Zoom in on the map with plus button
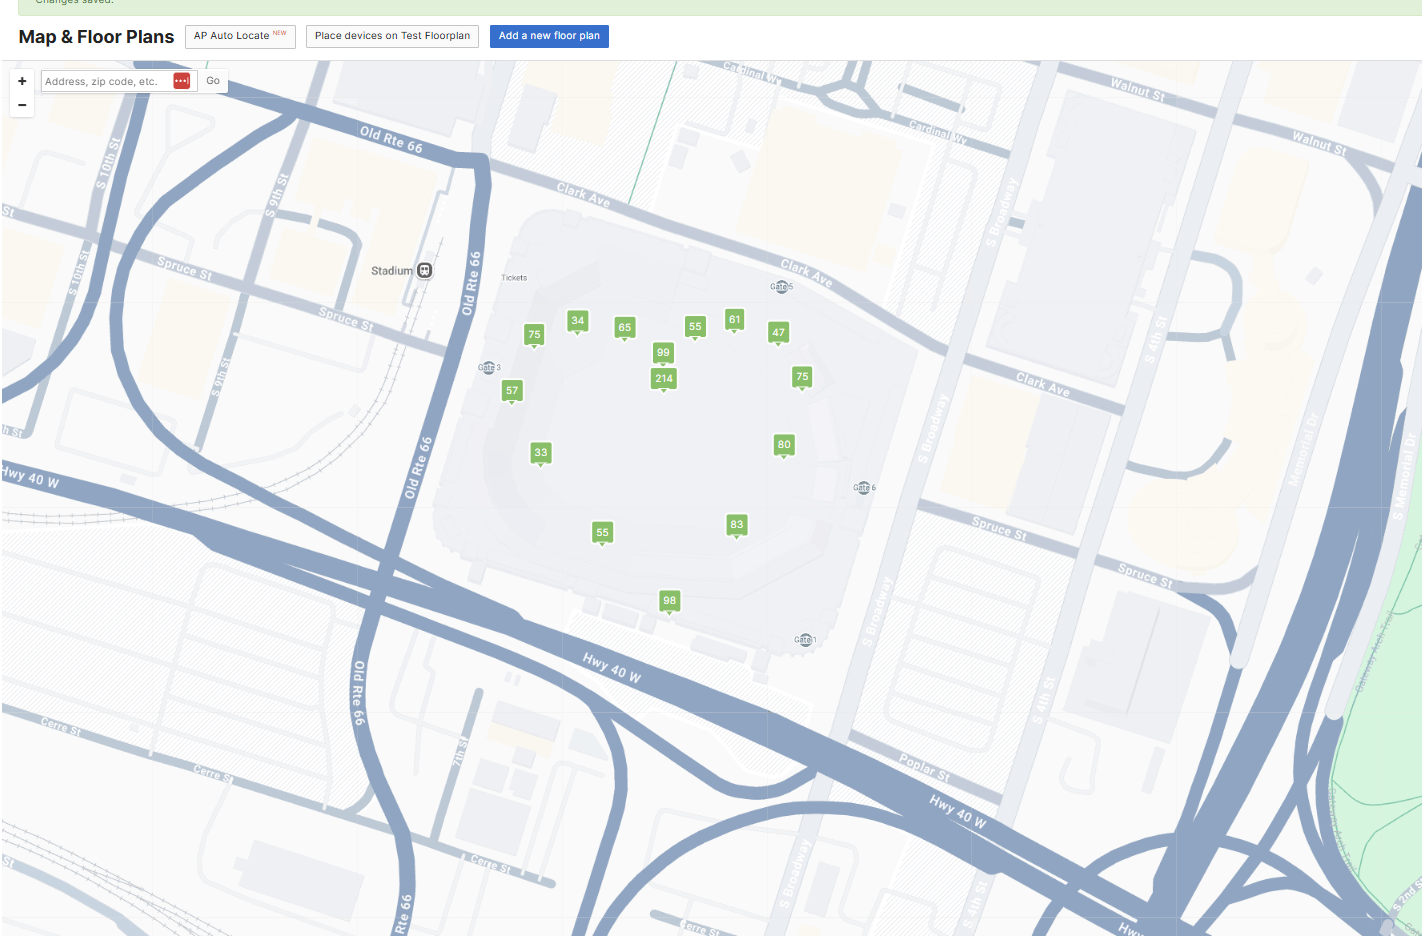 (x=22, y=81)
